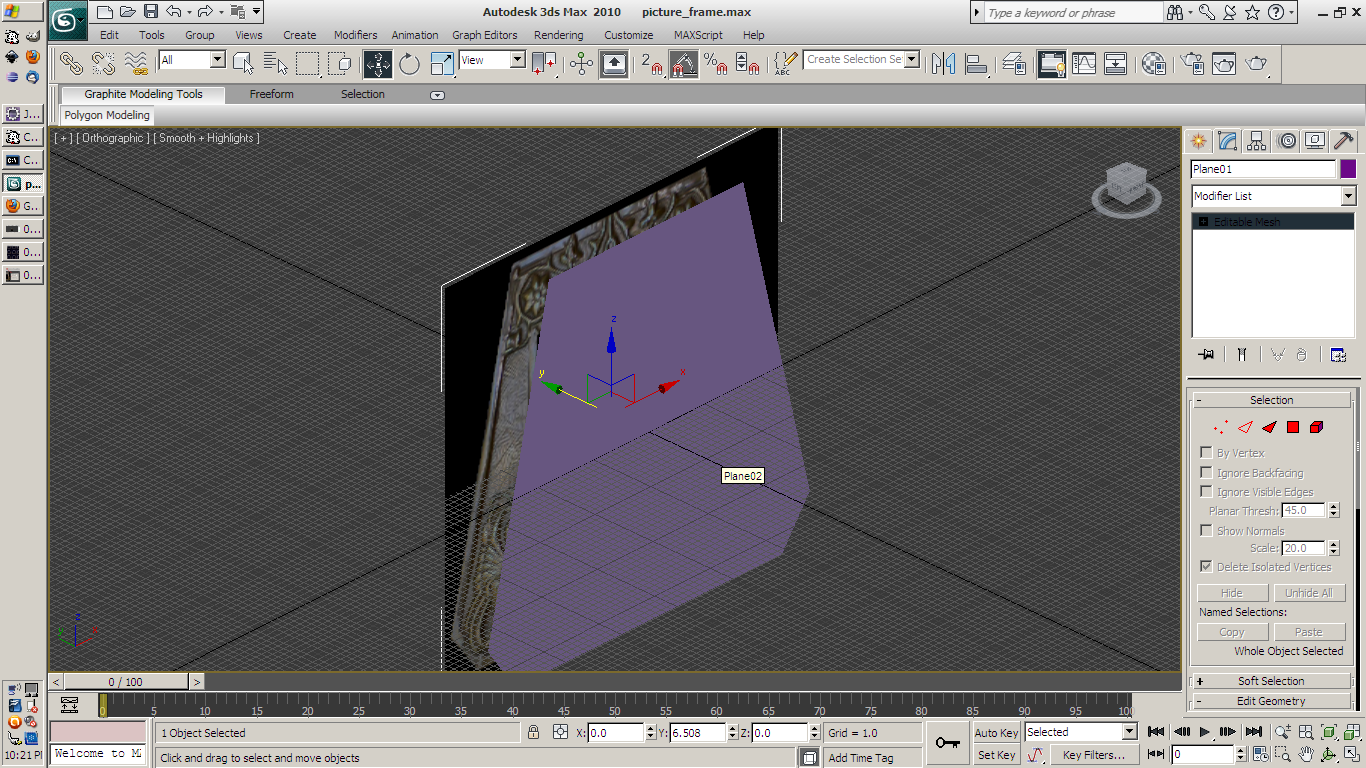The height and width of the screenshot is (768, 1366).
Task: Toggle the Auto Key animation mode
Action: click(x=996, y=733)
